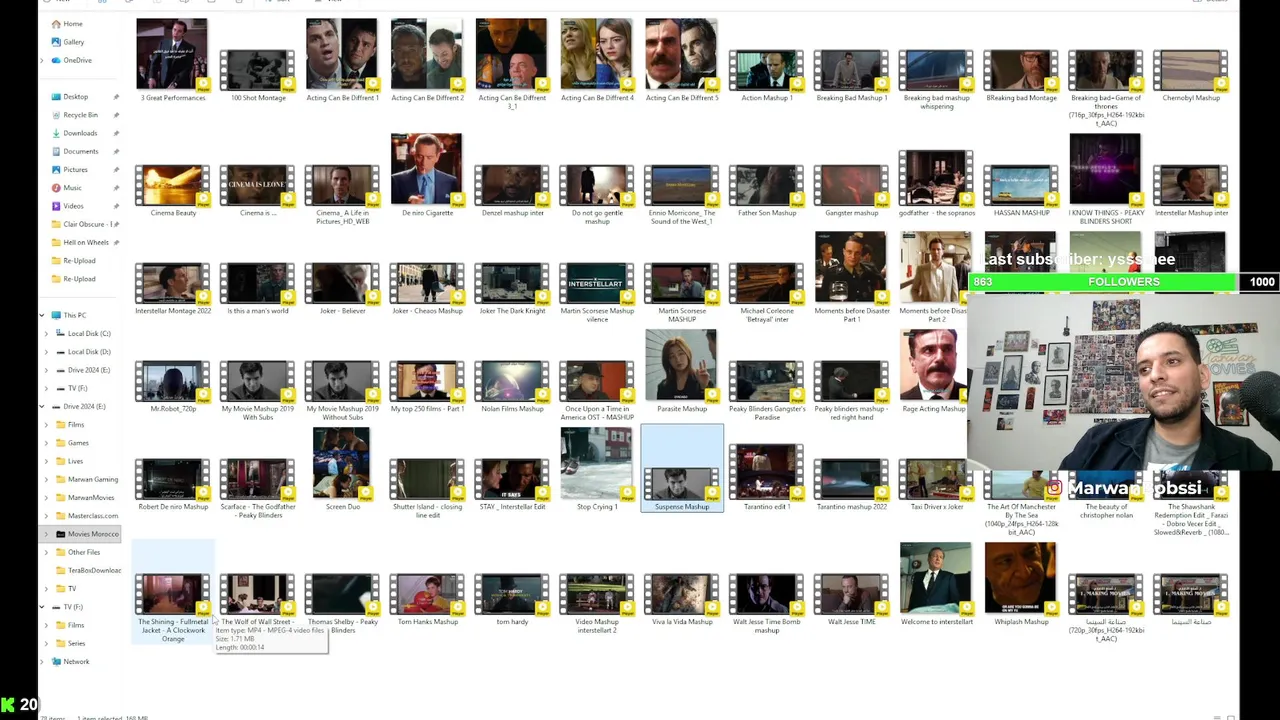
Task: Open the Series folder in tree
Action: (76, 643)
